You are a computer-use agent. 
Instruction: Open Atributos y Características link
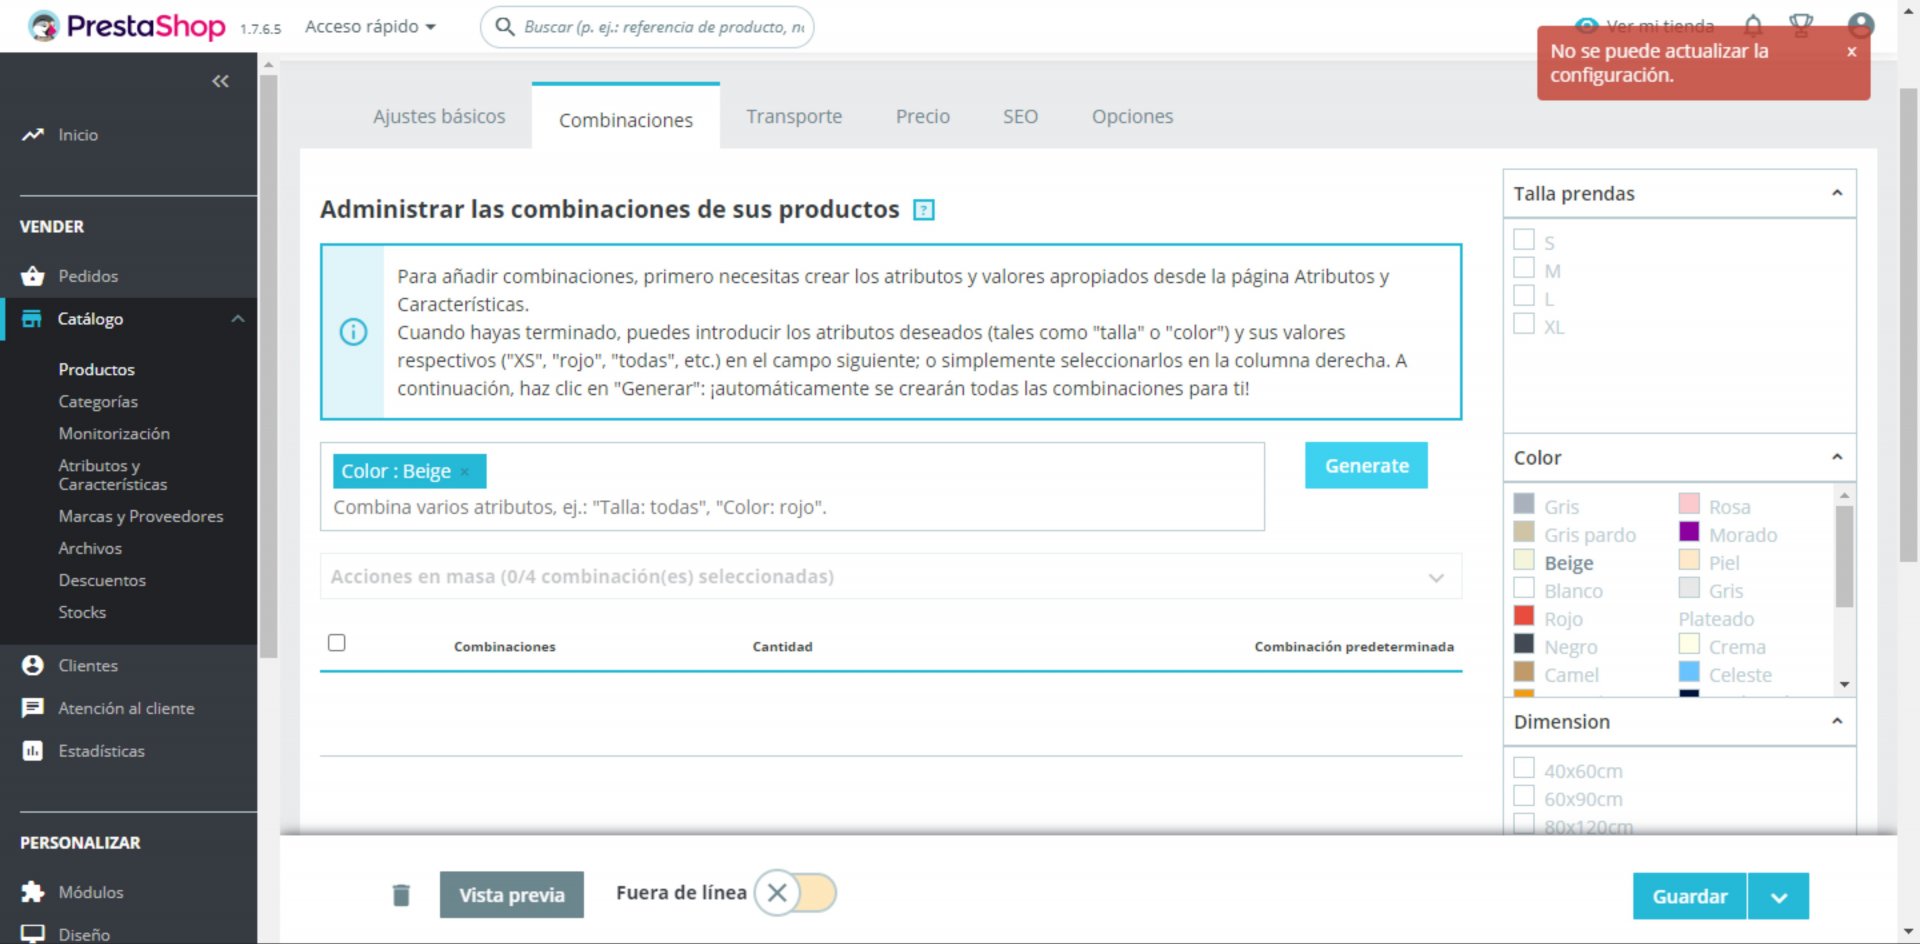pyautogui.click(x=113, y=475)
